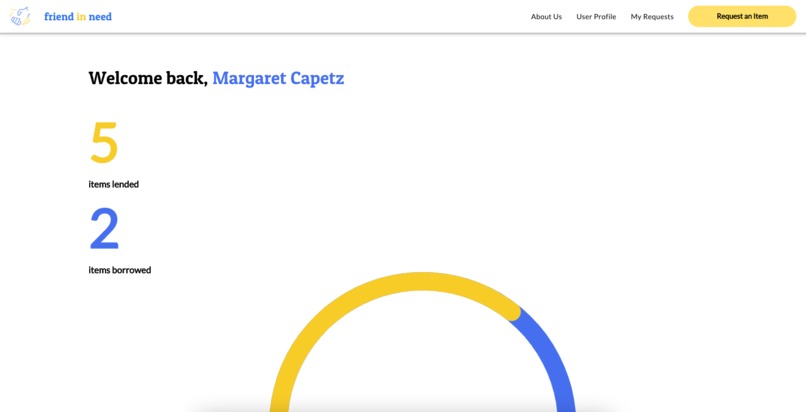Click the Welcome back heading text

coord(148,79)
